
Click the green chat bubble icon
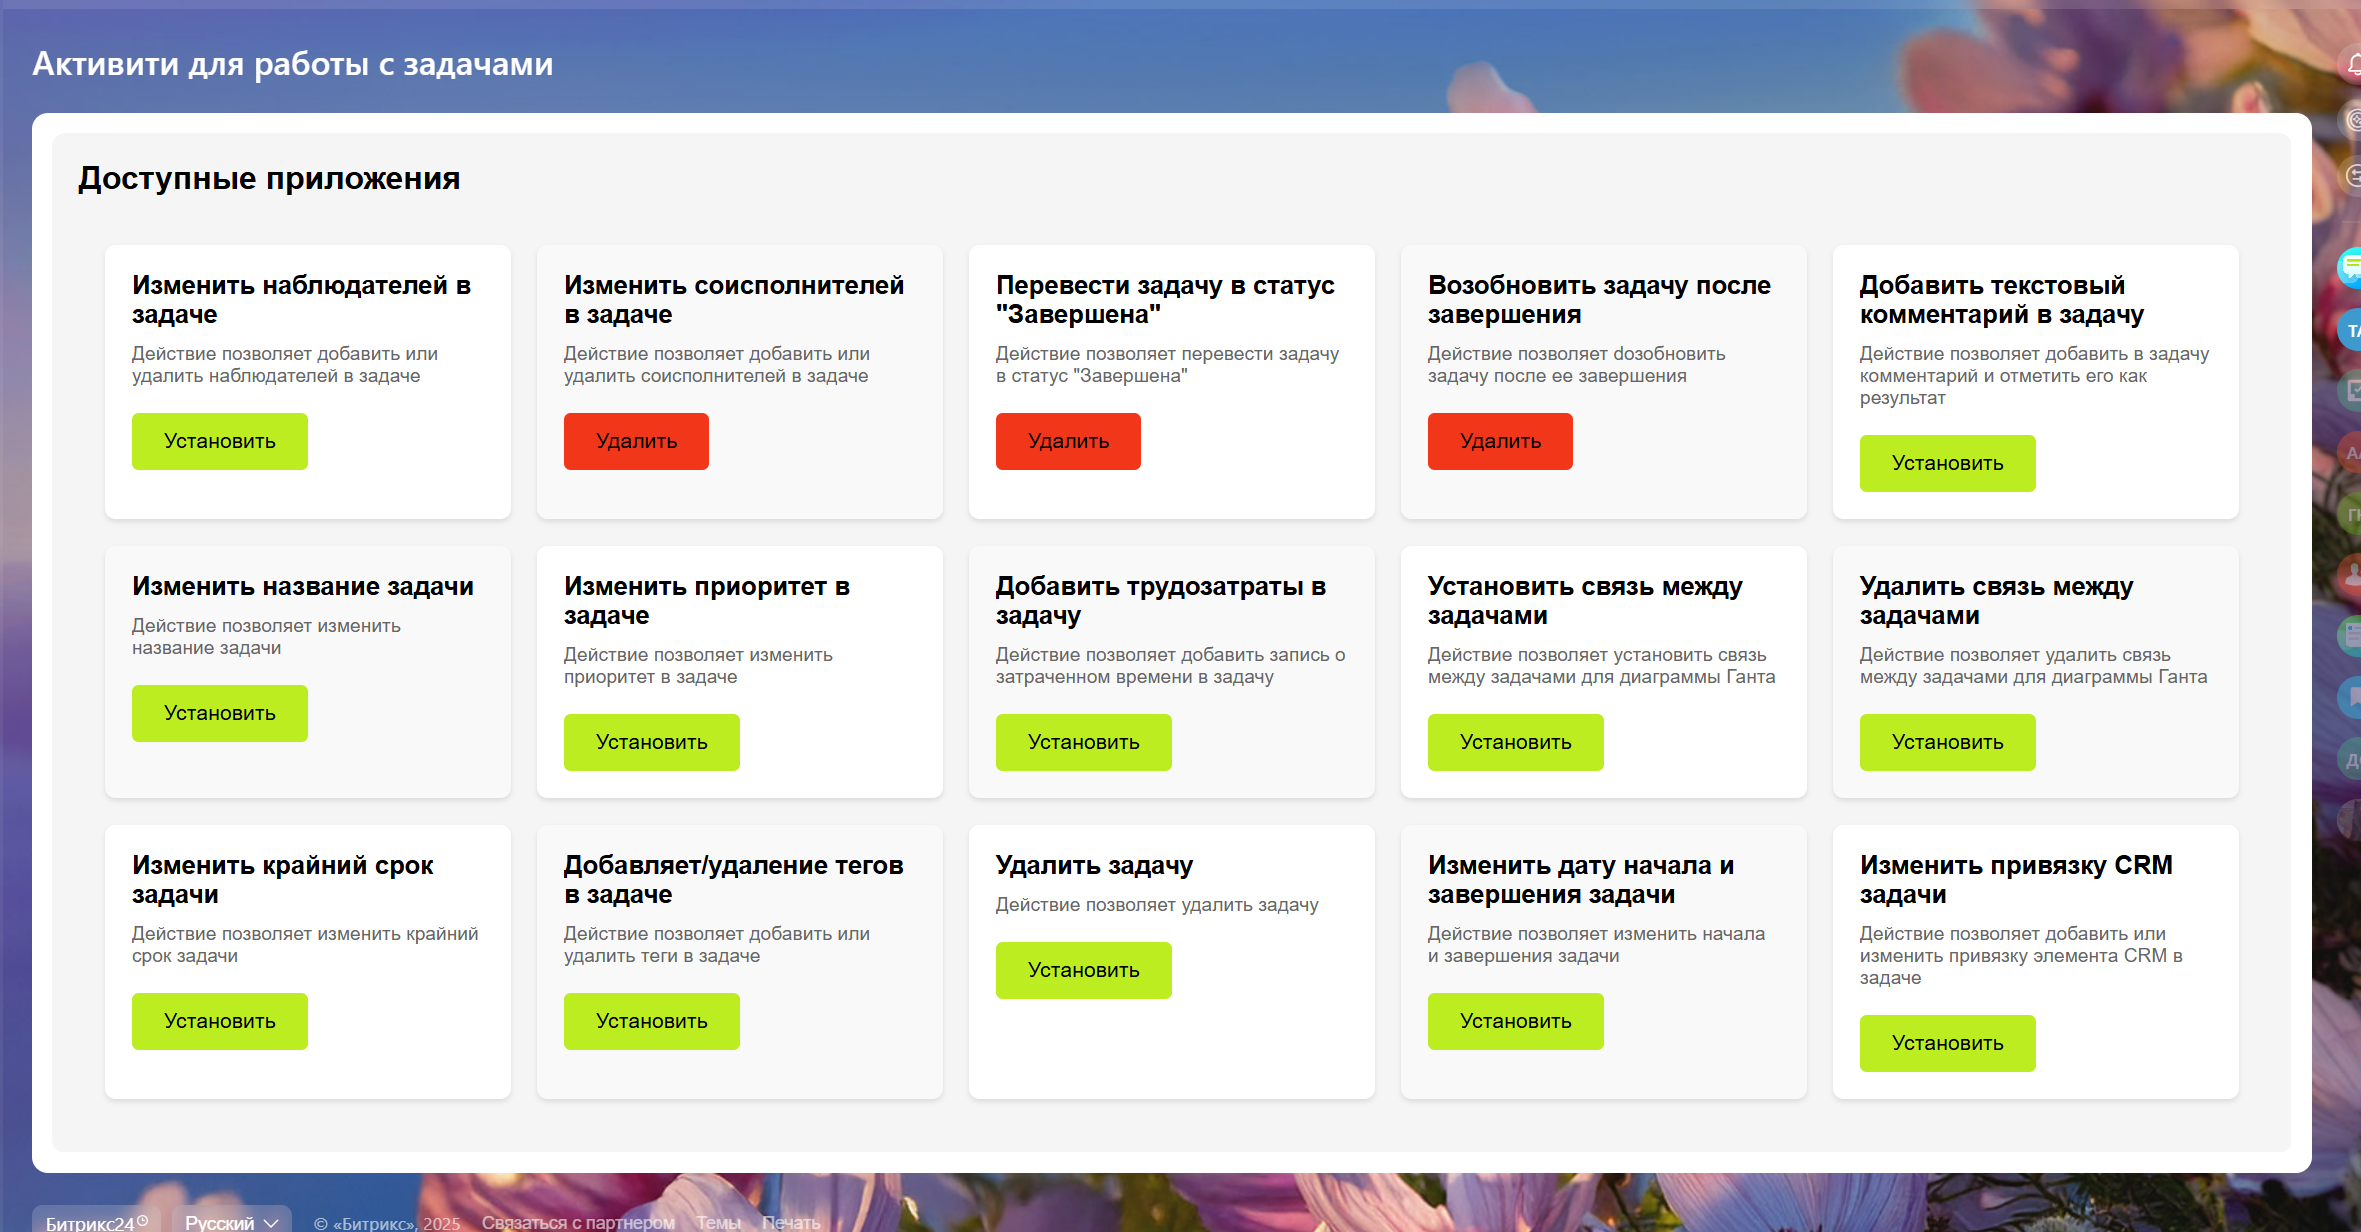(2351, 267)
